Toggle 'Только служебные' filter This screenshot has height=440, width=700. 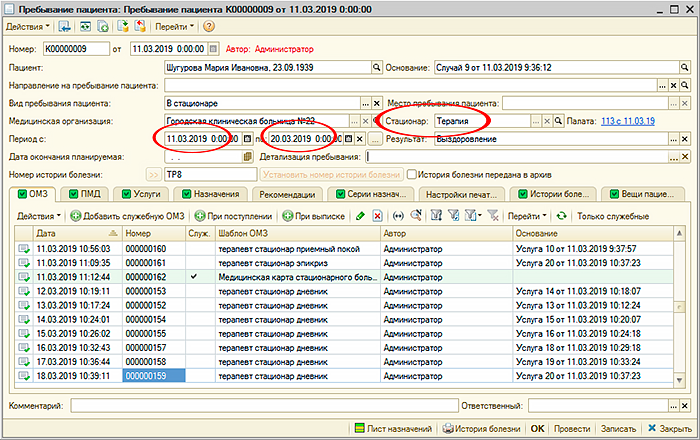click(x=612, y=216)
